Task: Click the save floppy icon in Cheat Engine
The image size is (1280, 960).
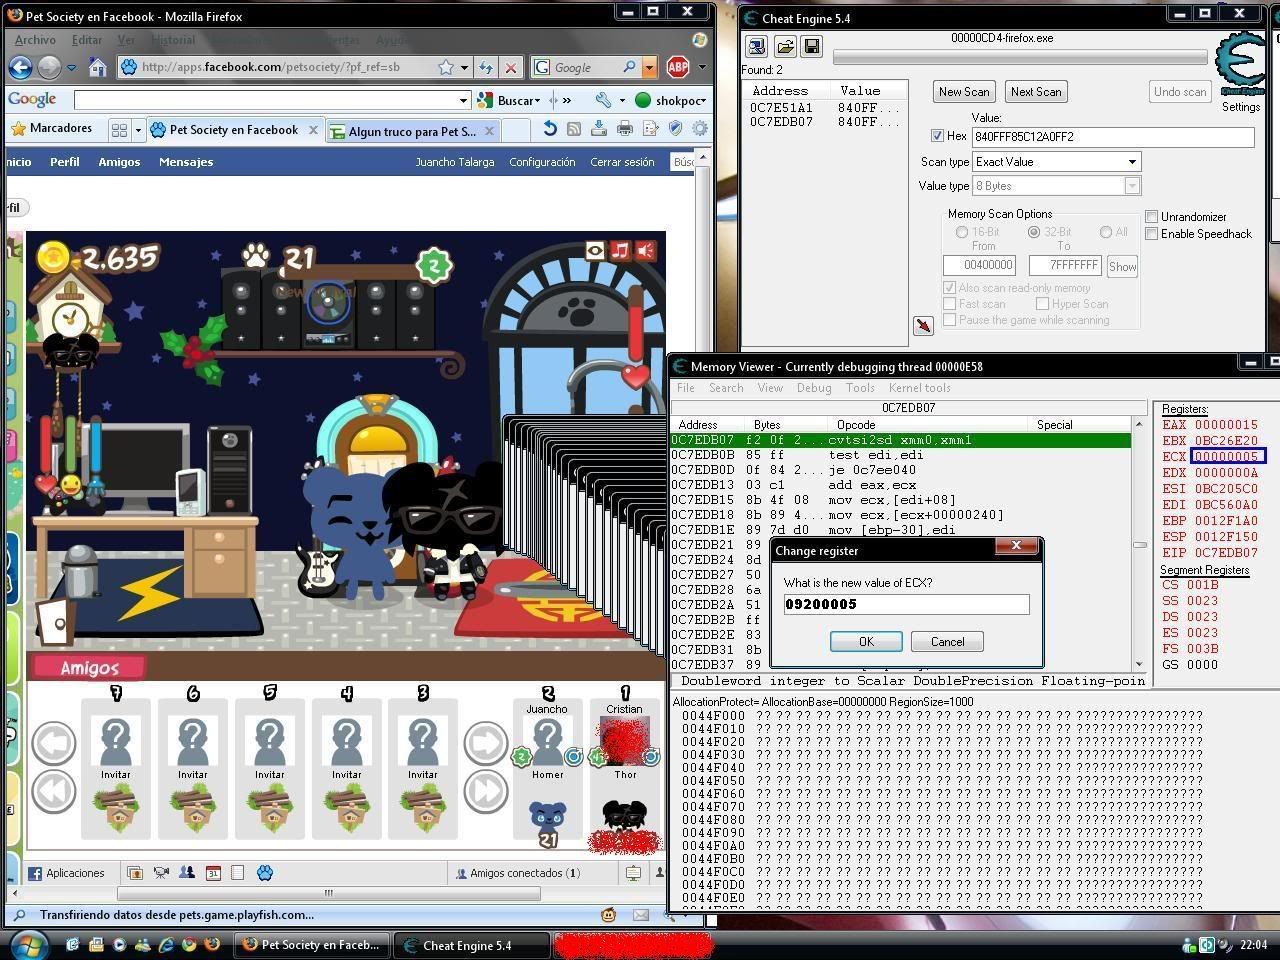Action: tap(811, 46)
